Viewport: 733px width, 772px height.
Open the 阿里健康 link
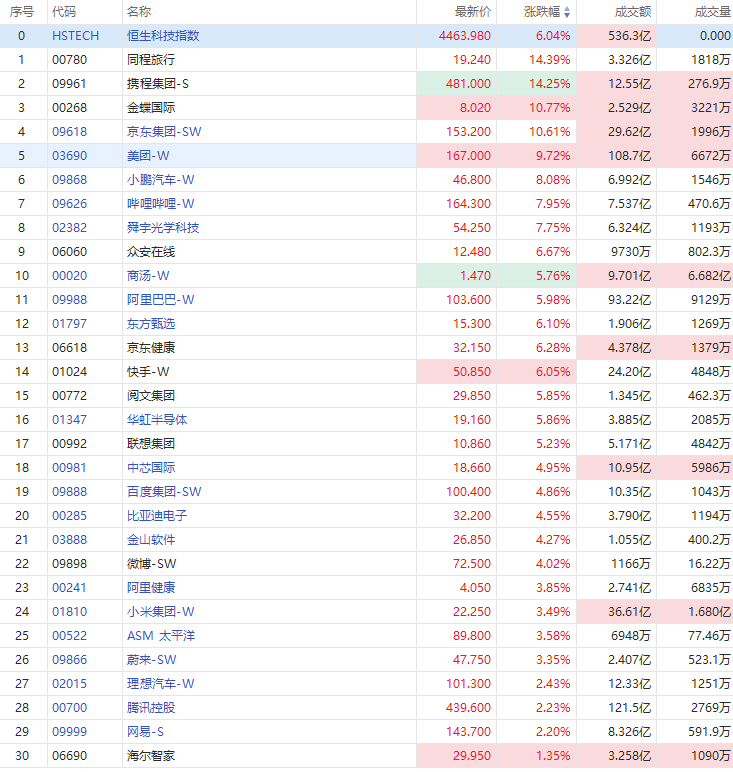pos(151,588)
